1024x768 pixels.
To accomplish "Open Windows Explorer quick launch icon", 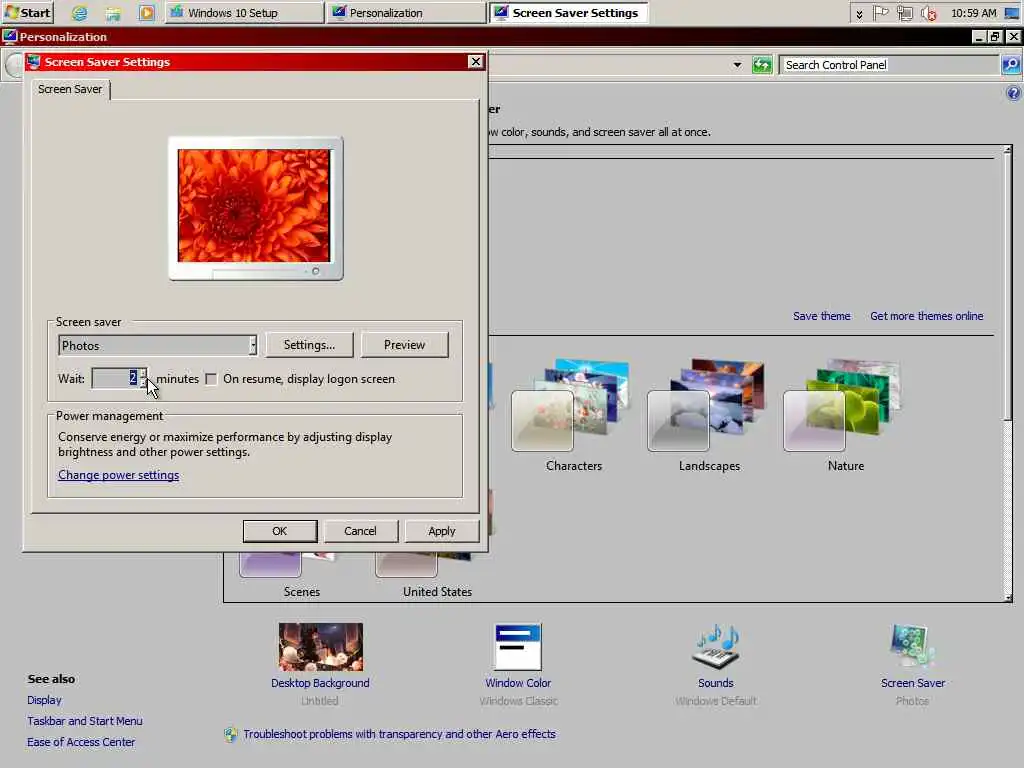I will [x=113, y=12].
